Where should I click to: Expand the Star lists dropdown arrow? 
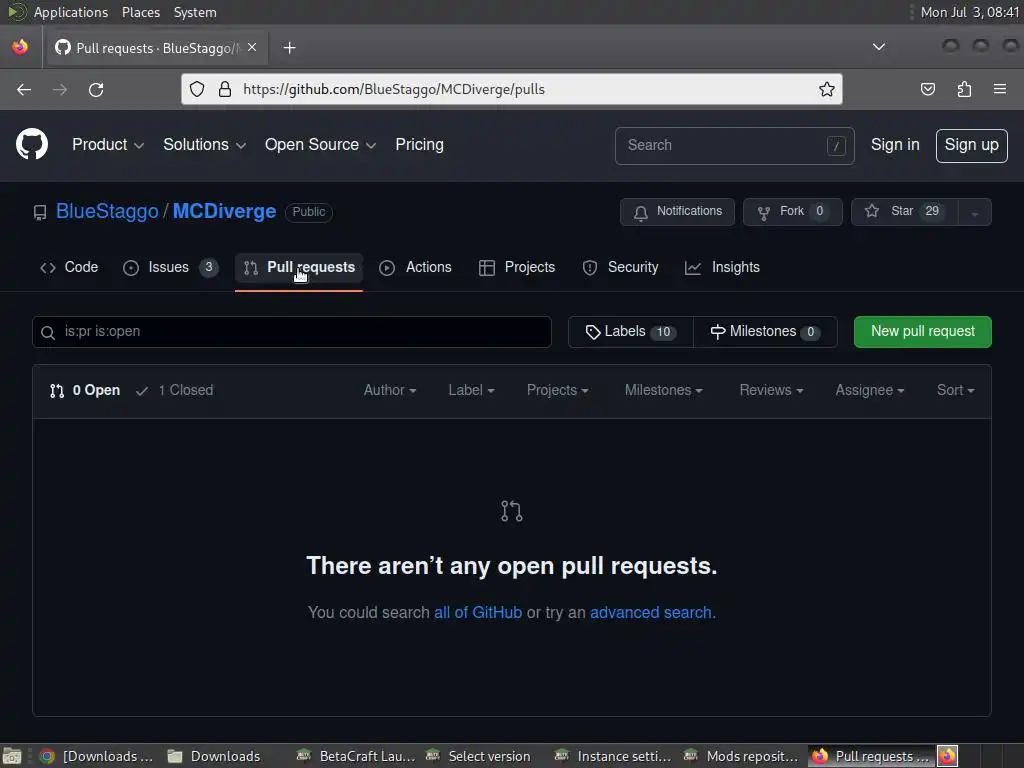click(975, 212)
